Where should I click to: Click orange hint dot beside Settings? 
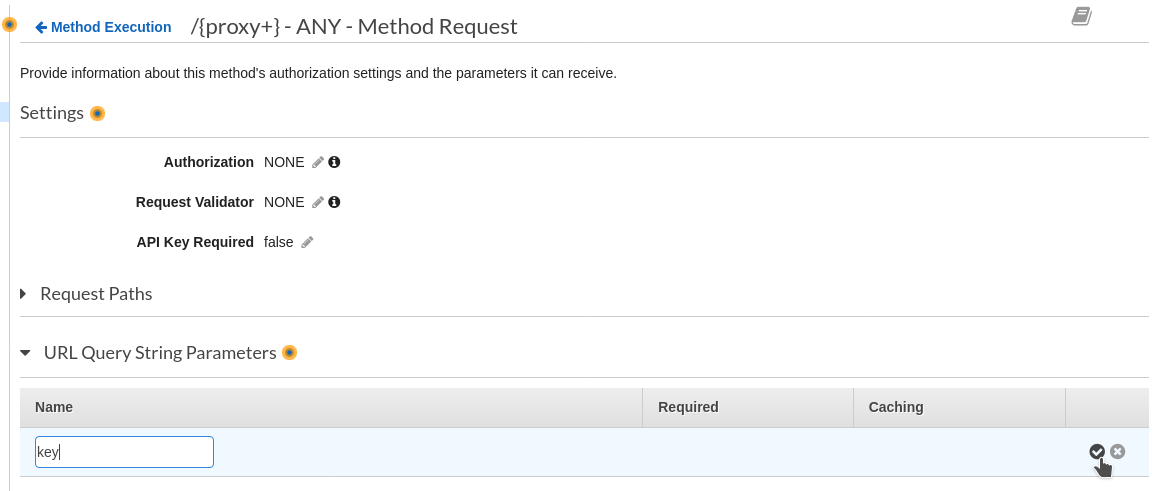97,113
